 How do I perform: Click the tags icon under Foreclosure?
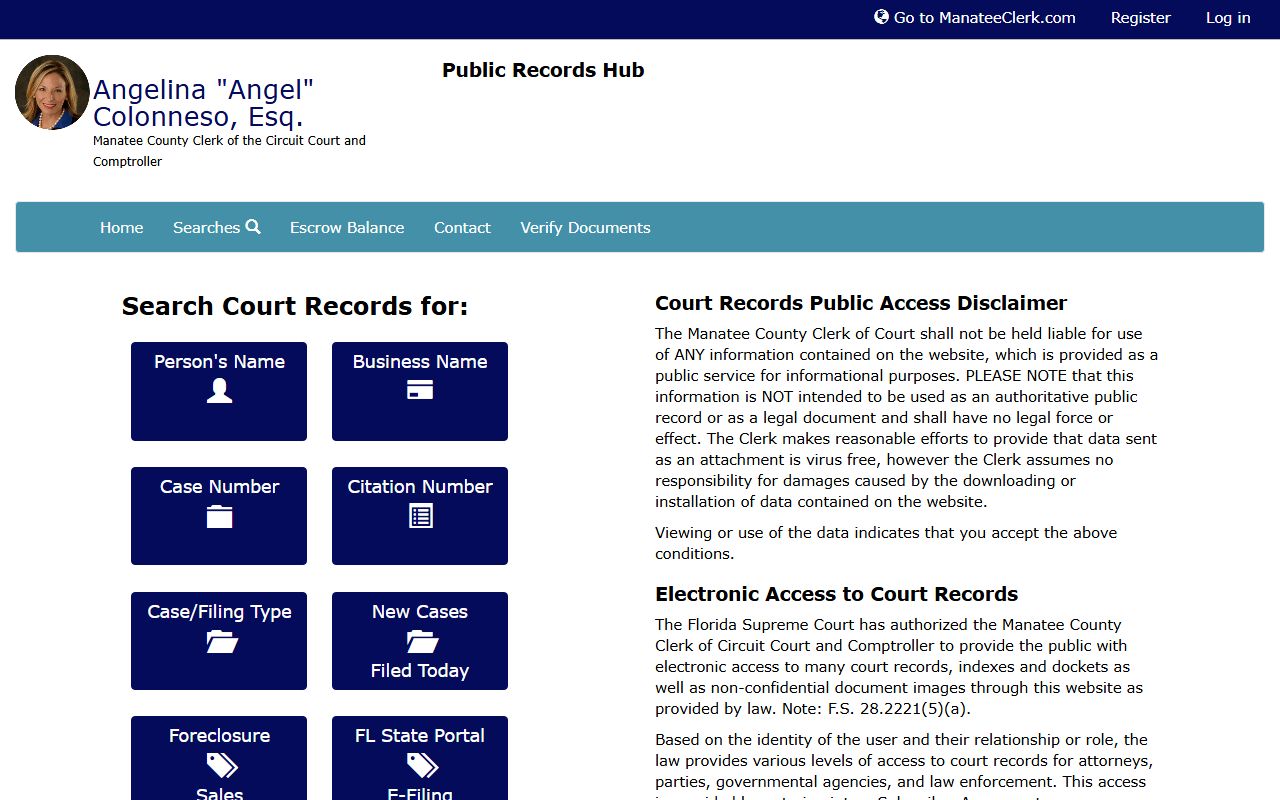pos(222,765)
